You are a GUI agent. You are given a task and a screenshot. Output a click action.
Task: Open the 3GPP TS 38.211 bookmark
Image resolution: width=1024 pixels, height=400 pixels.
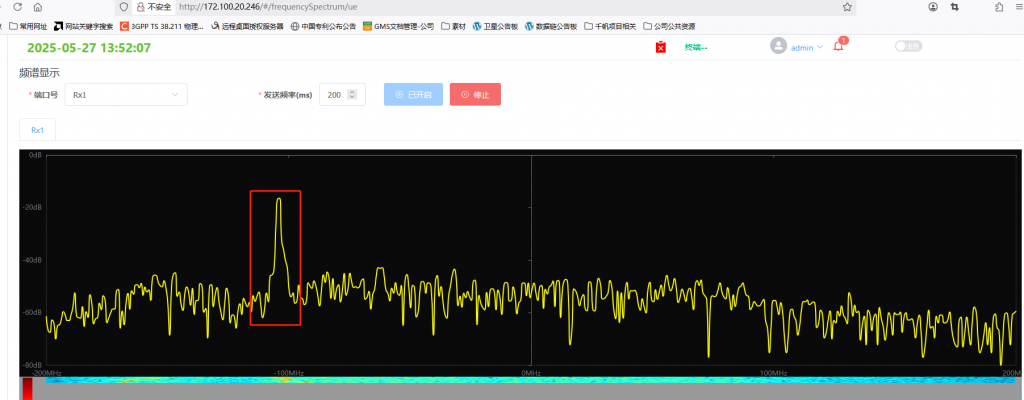162,27
